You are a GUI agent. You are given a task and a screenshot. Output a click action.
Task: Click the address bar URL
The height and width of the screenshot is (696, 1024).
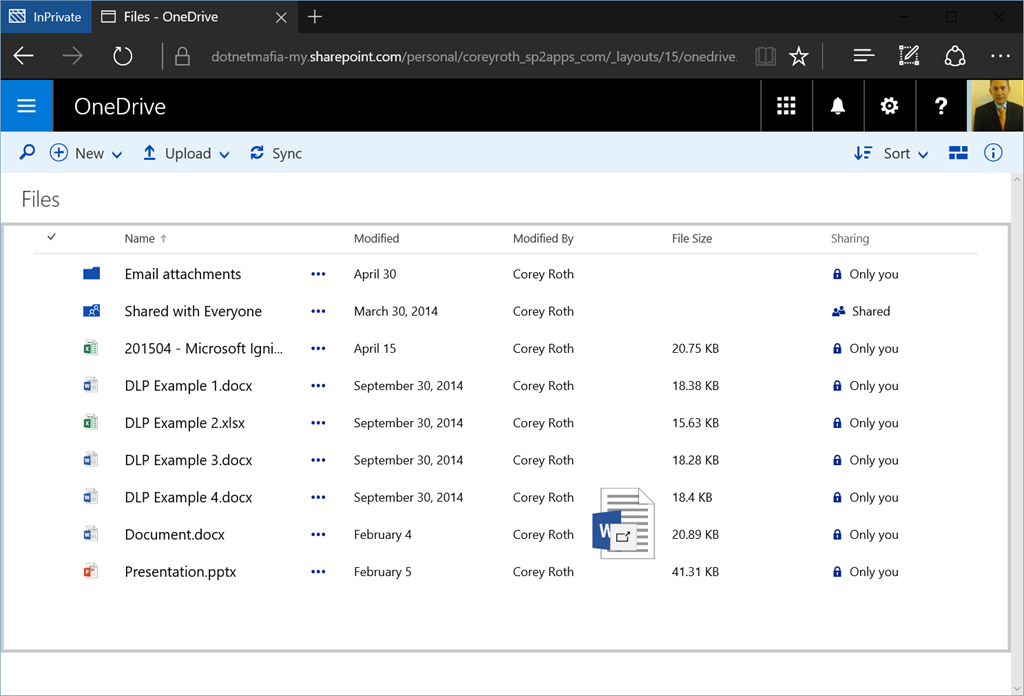[474, 57]
